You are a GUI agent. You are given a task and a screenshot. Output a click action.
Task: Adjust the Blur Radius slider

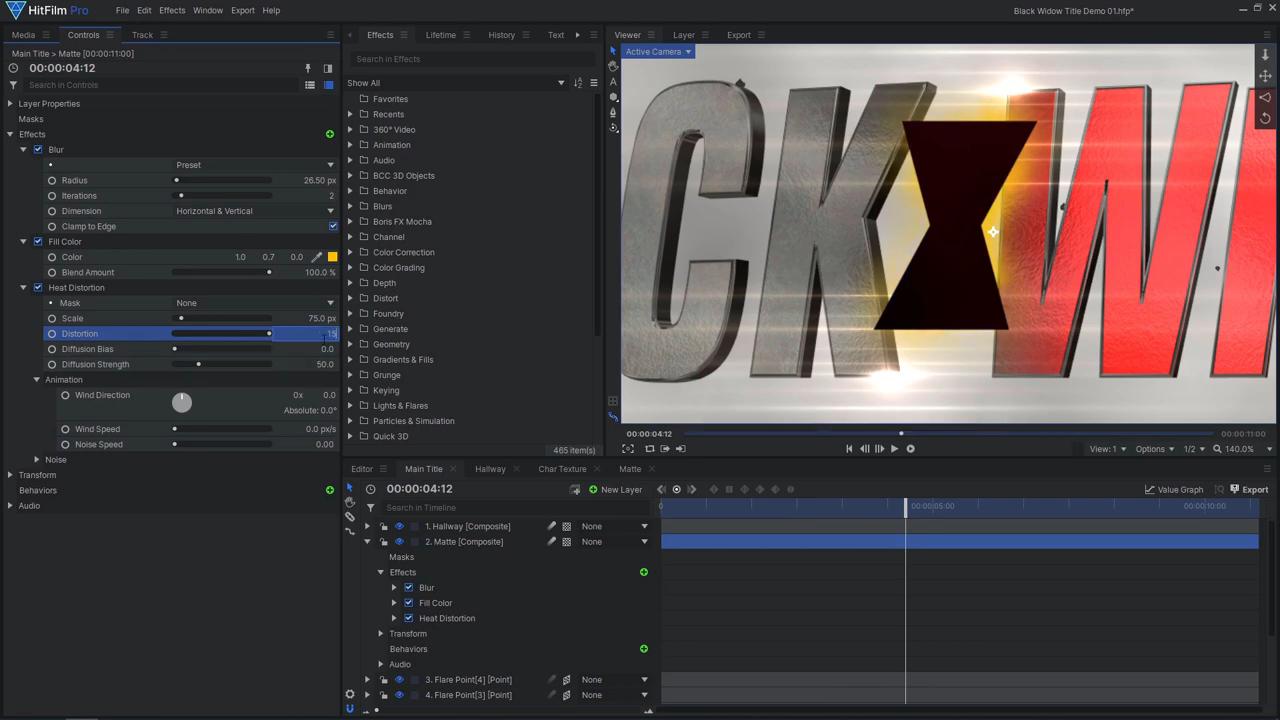pos(222,180)
